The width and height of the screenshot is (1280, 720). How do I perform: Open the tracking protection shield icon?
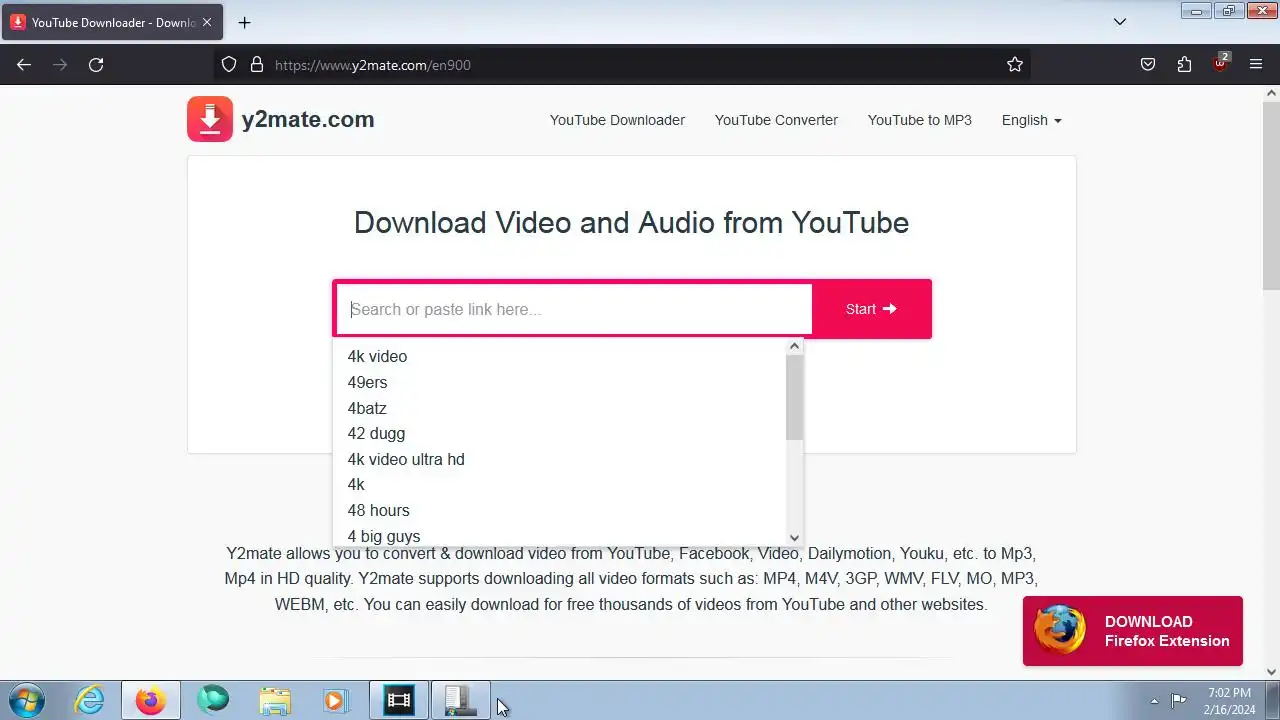coord(229,65)
